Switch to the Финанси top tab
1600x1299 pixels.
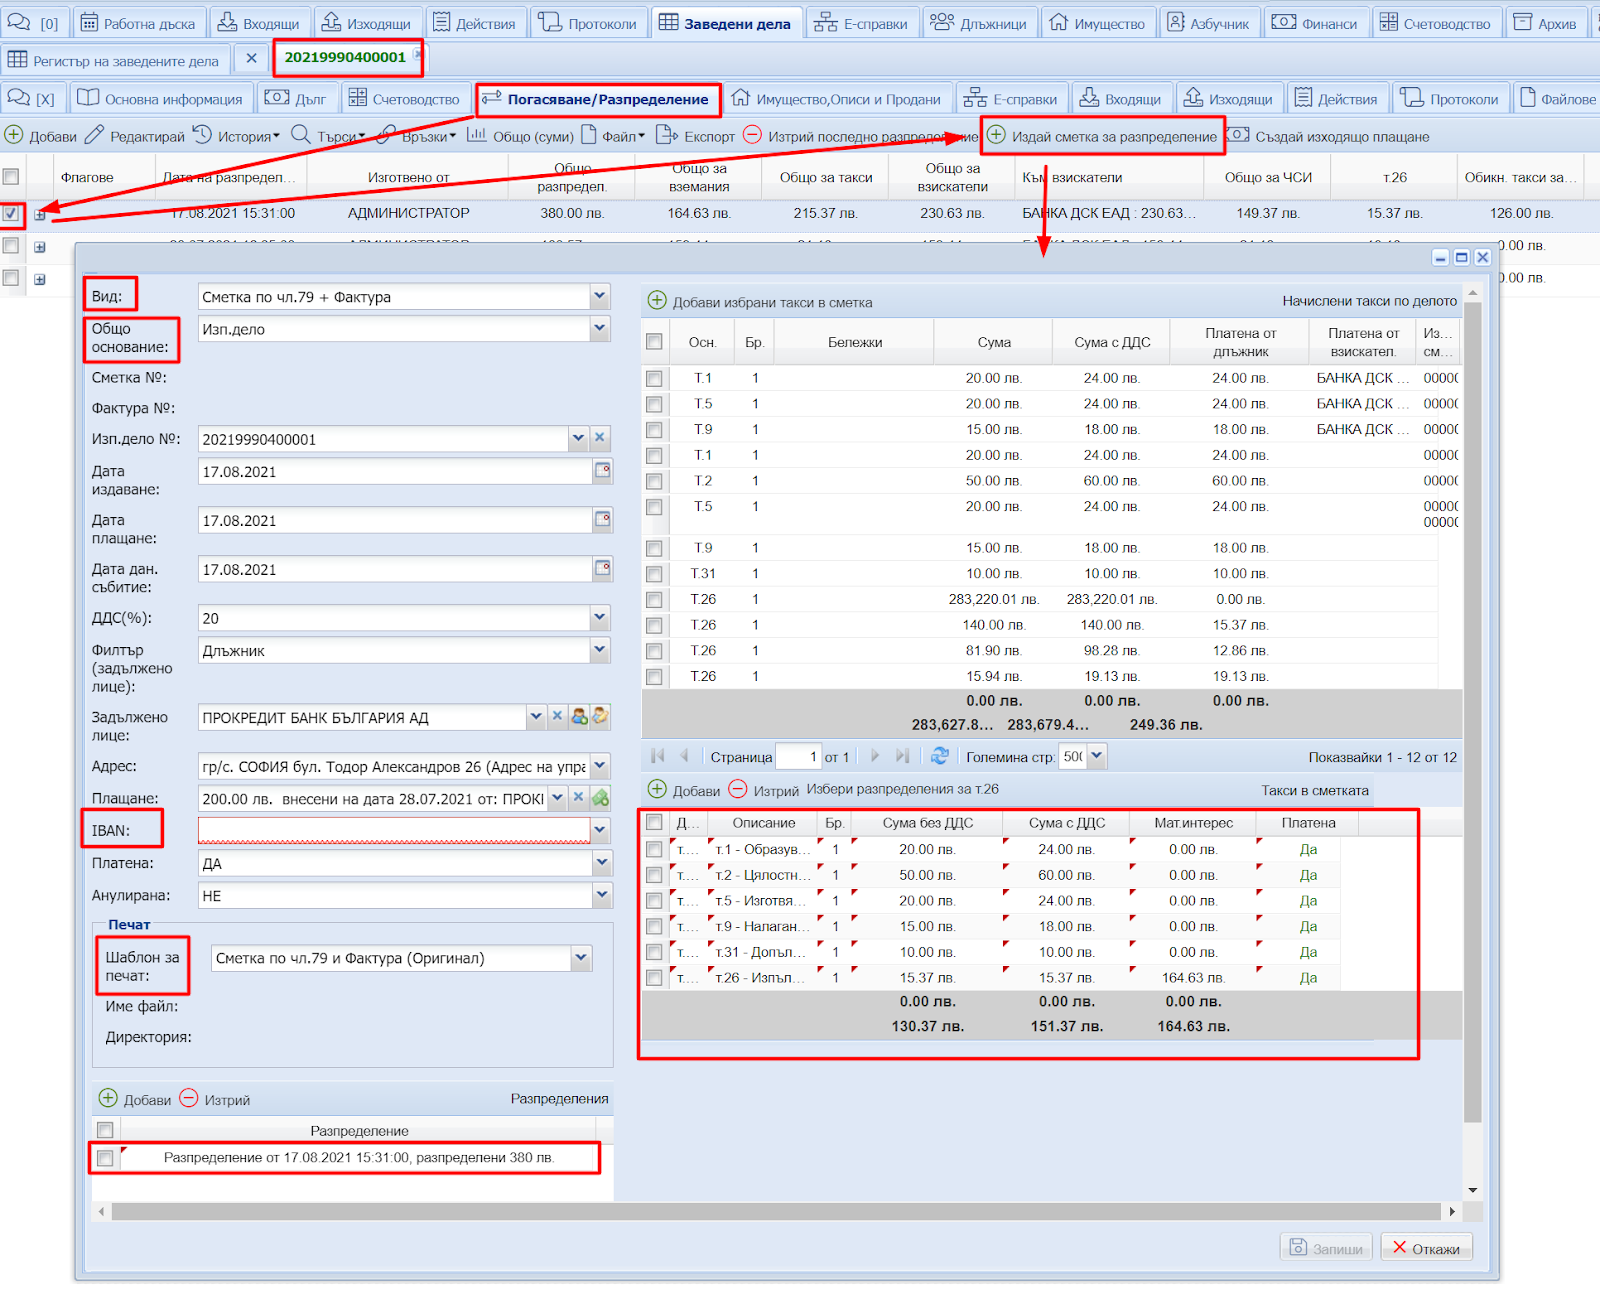(x=1315, y=23)
